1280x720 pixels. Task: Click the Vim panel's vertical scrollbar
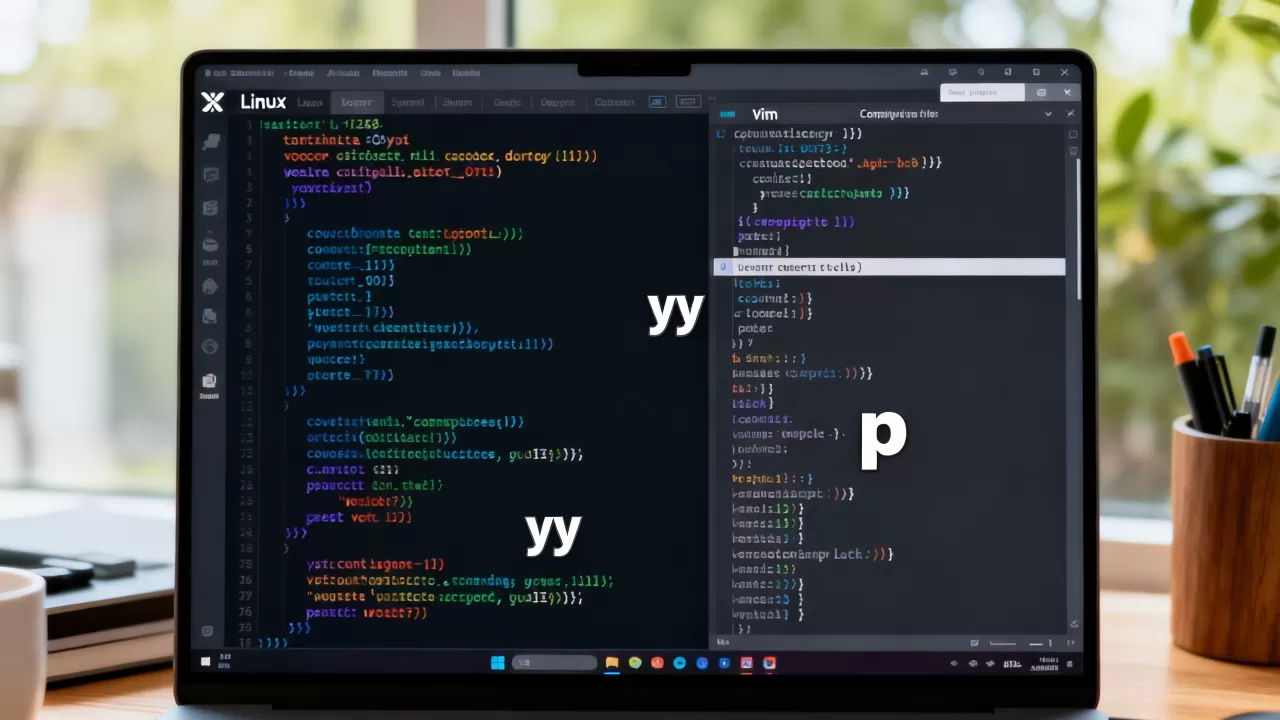1078,227
